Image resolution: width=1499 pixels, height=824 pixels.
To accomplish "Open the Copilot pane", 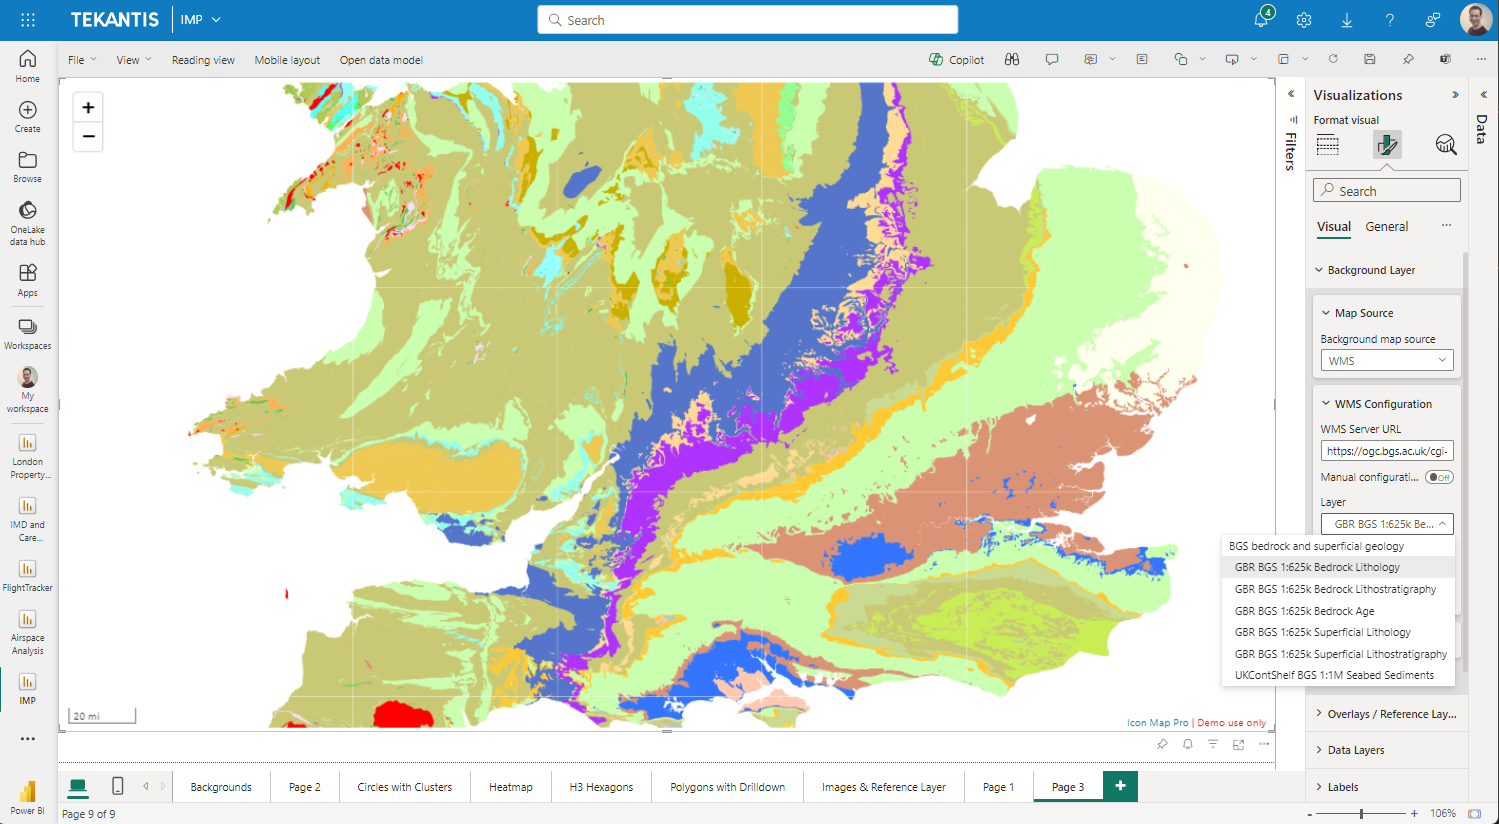I will click(x=956, y=60).
